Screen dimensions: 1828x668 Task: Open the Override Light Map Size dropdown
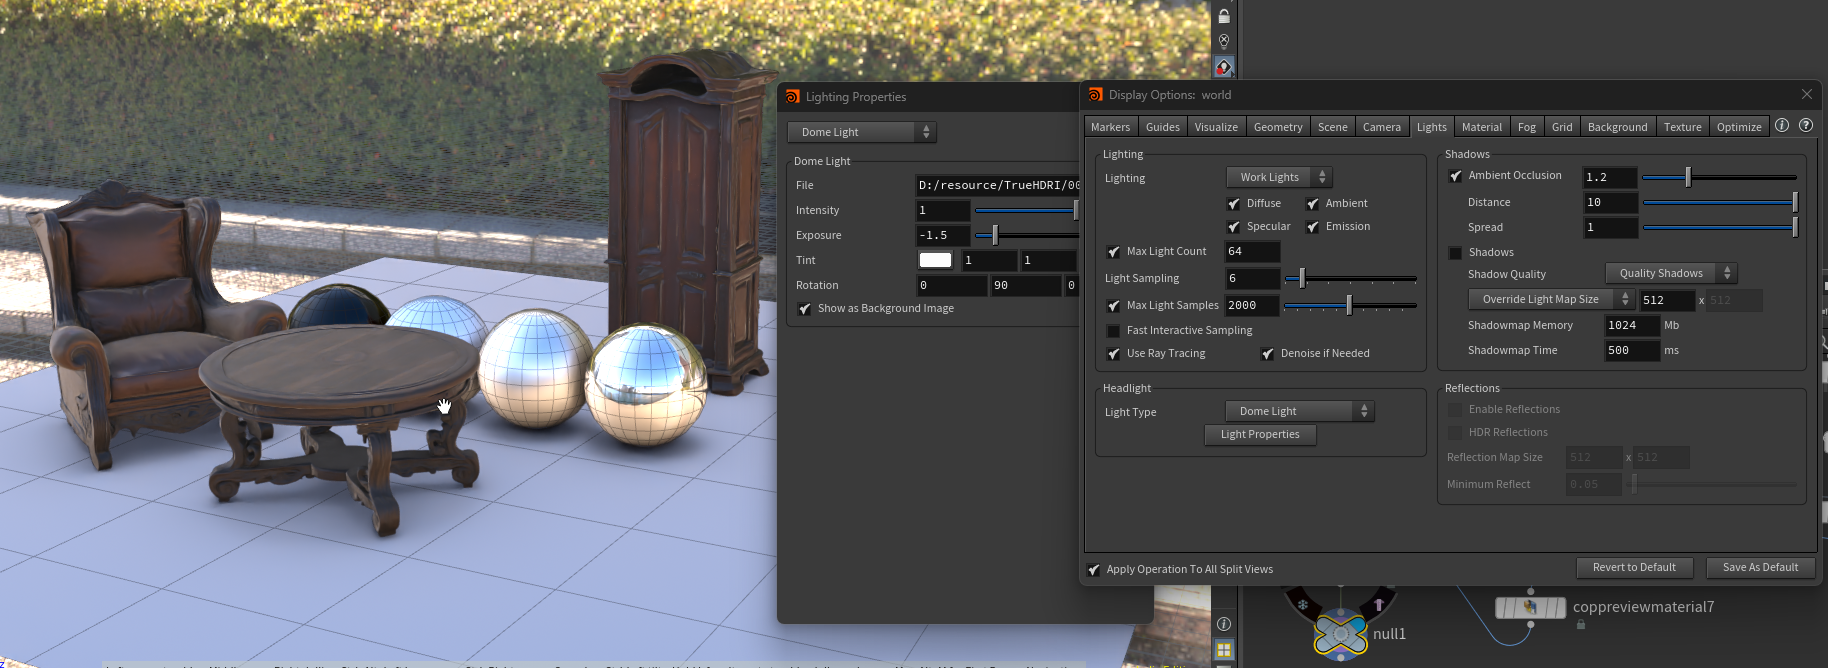[1551, 299]
